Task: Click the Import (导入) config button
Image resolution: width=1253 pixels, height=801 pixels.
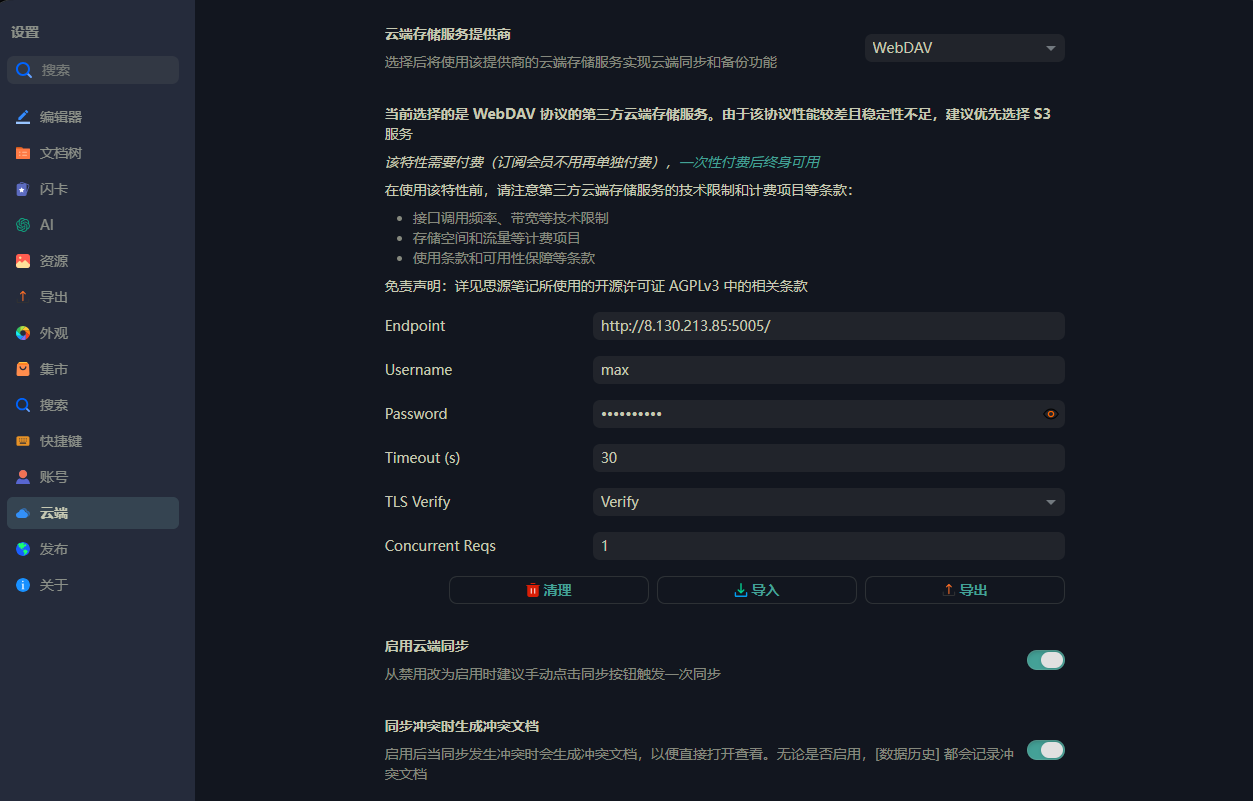Action: point(756,590)
